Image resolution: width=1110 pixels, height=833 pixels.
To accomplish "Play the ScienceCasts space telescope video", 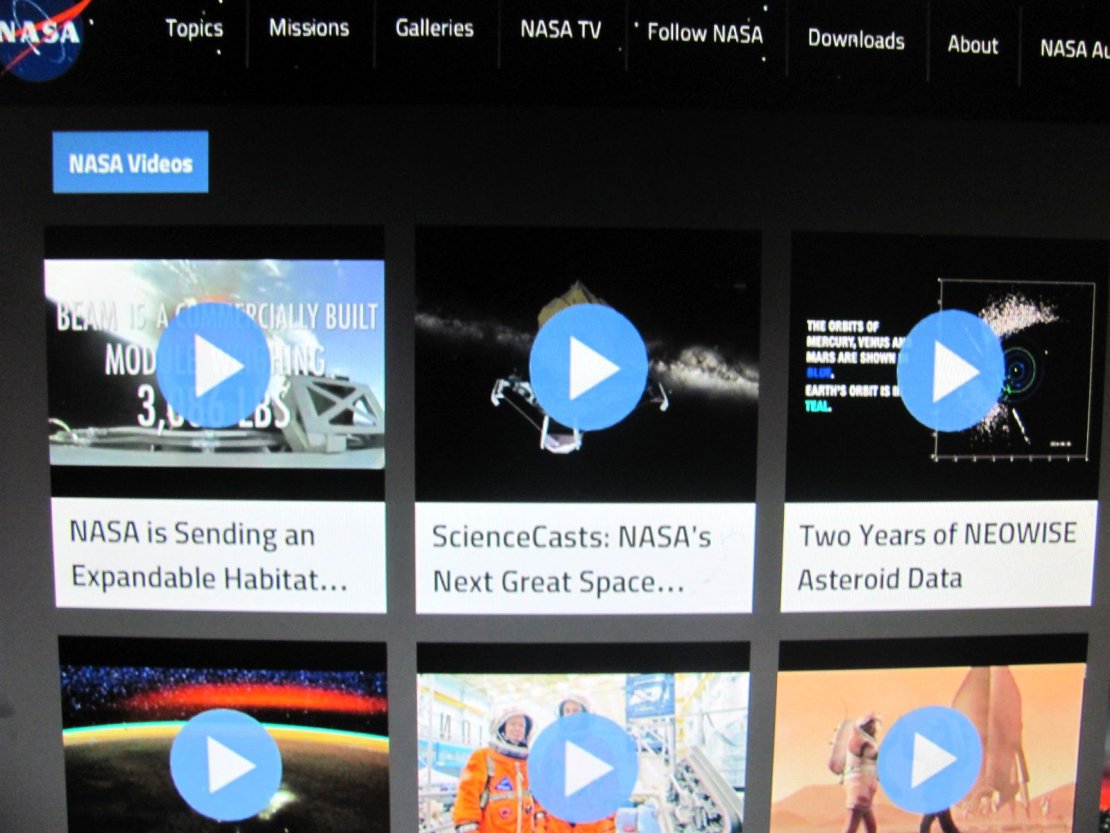I will click(588, 368).
